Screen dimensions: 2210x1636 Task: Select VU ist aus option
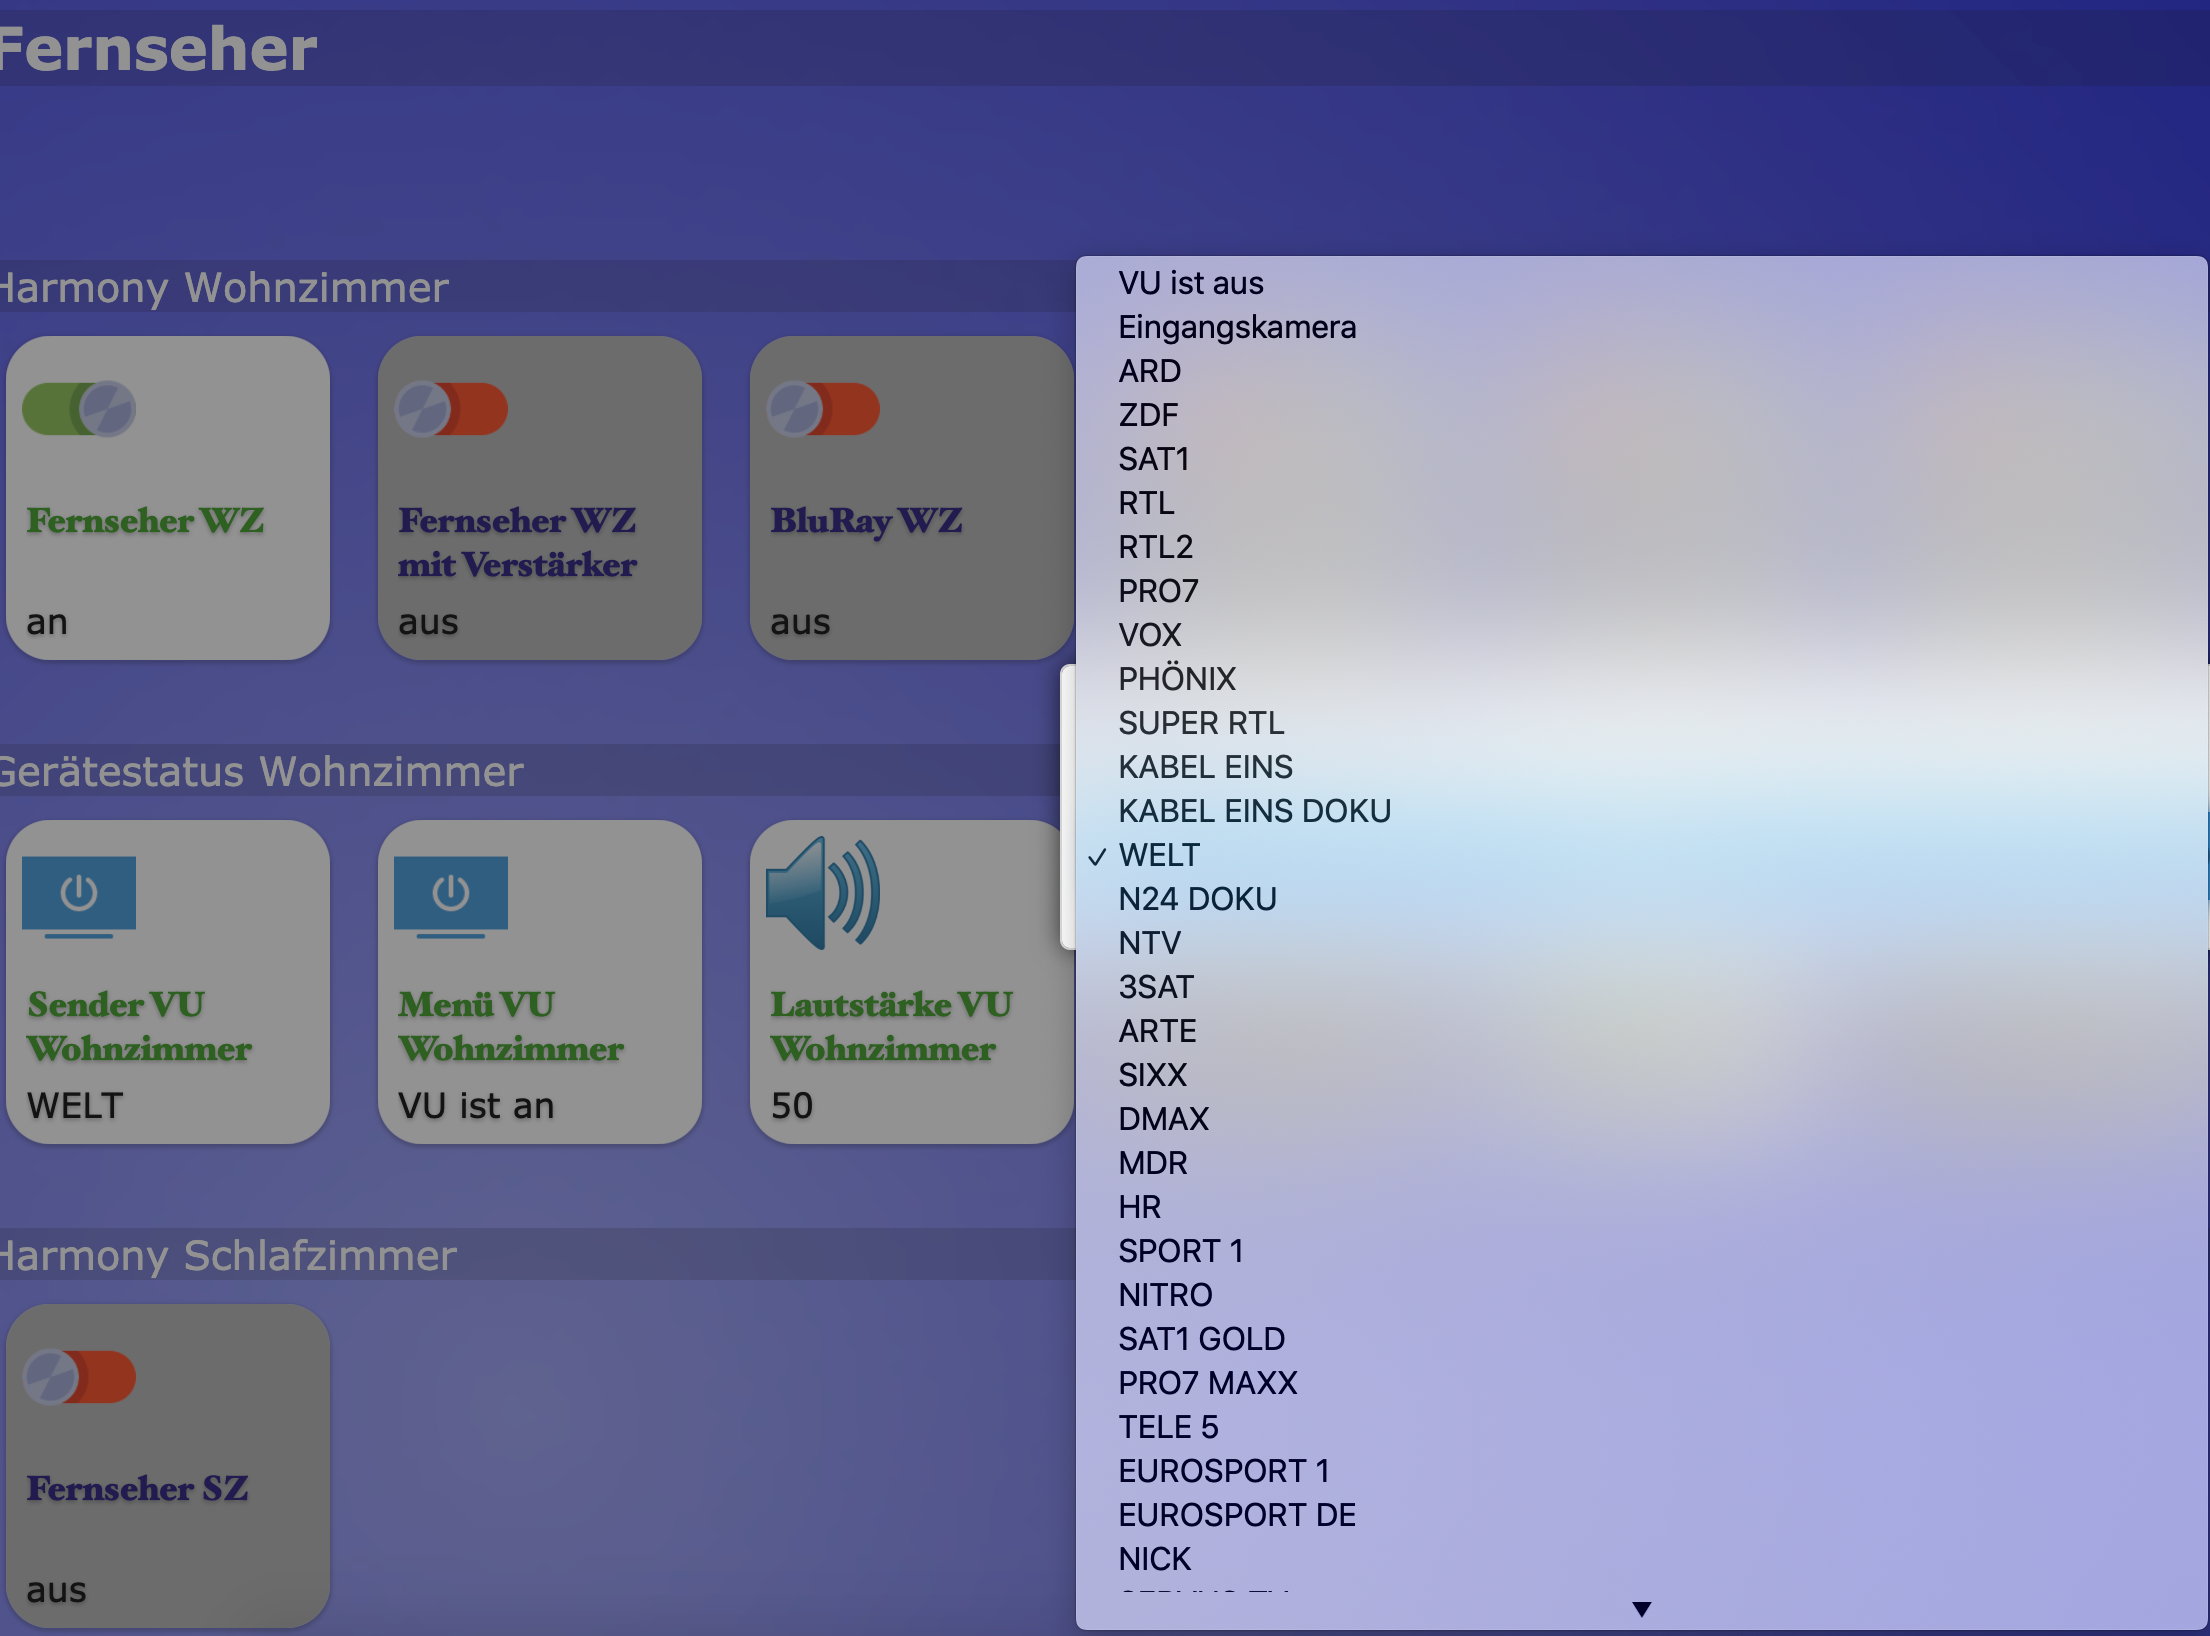(1641, 283)
